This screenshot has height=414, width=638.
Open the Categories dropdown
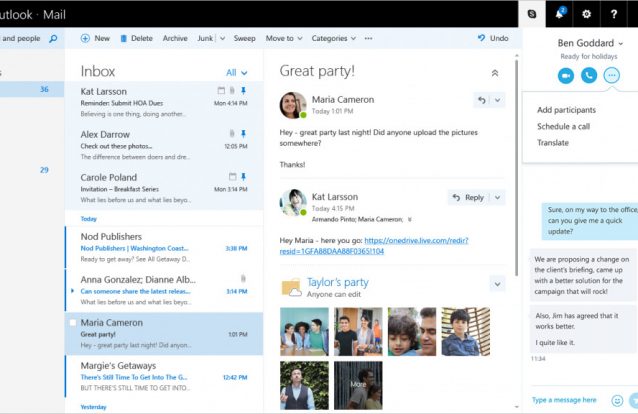click(335, 38)
